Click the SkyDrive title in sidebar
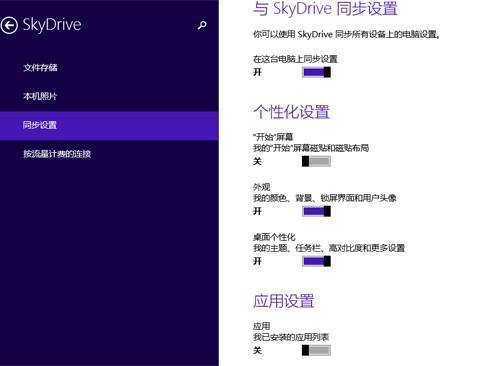The image size is (500, 366). point(52,25)
